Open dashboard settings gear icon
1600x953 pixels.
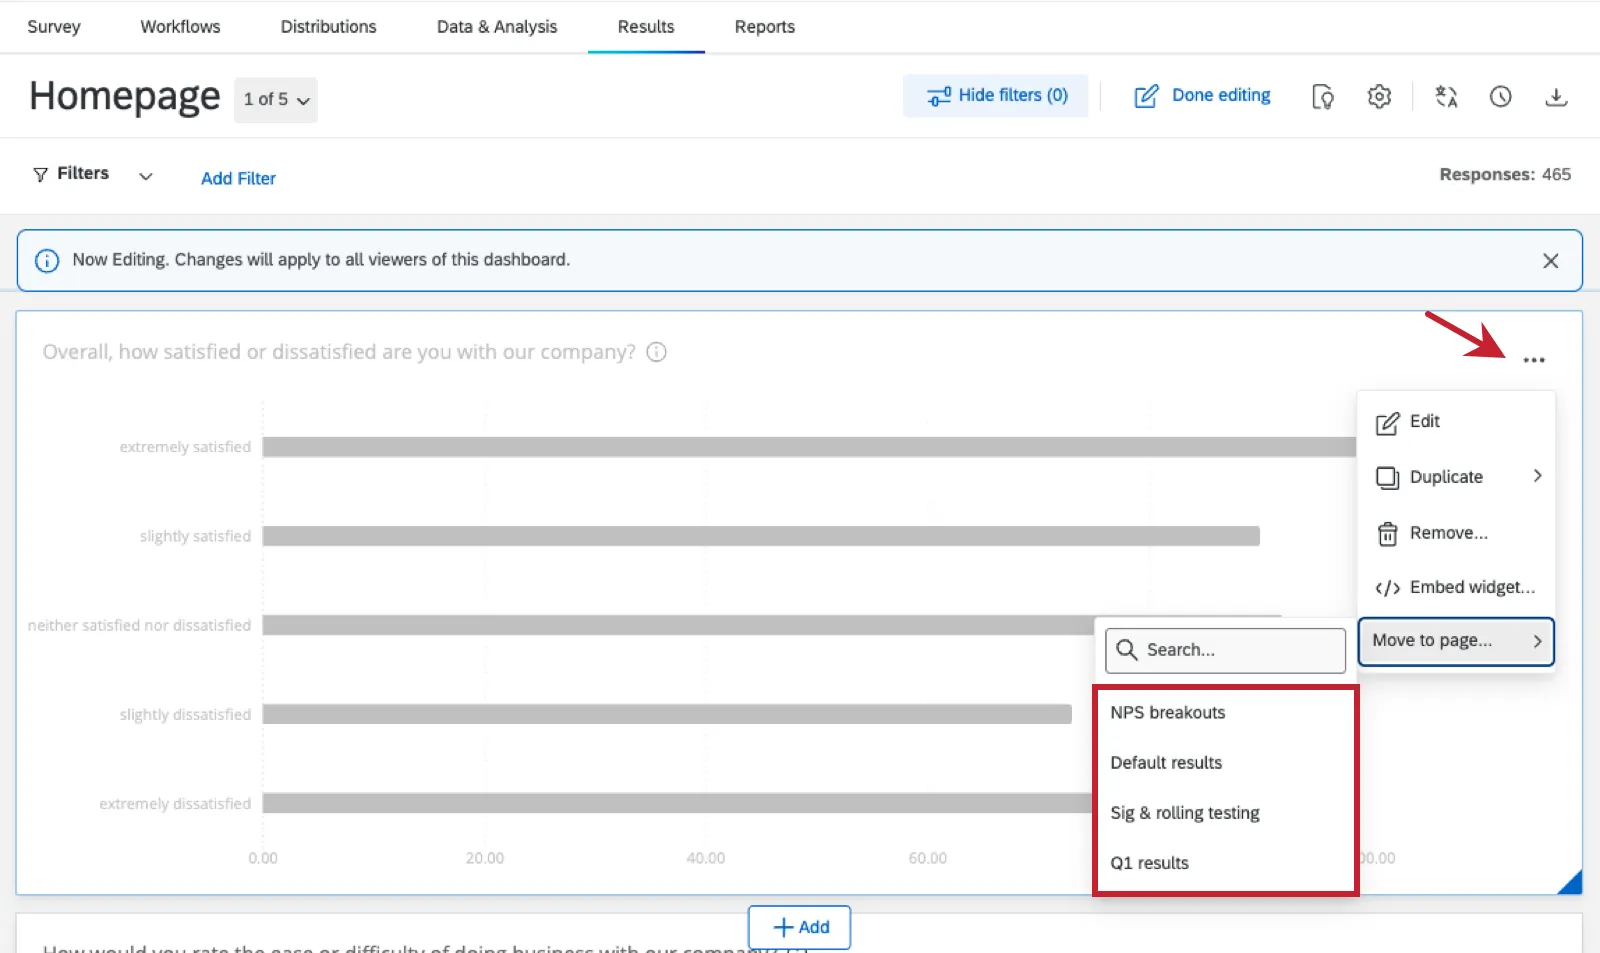coord(1379,97)
